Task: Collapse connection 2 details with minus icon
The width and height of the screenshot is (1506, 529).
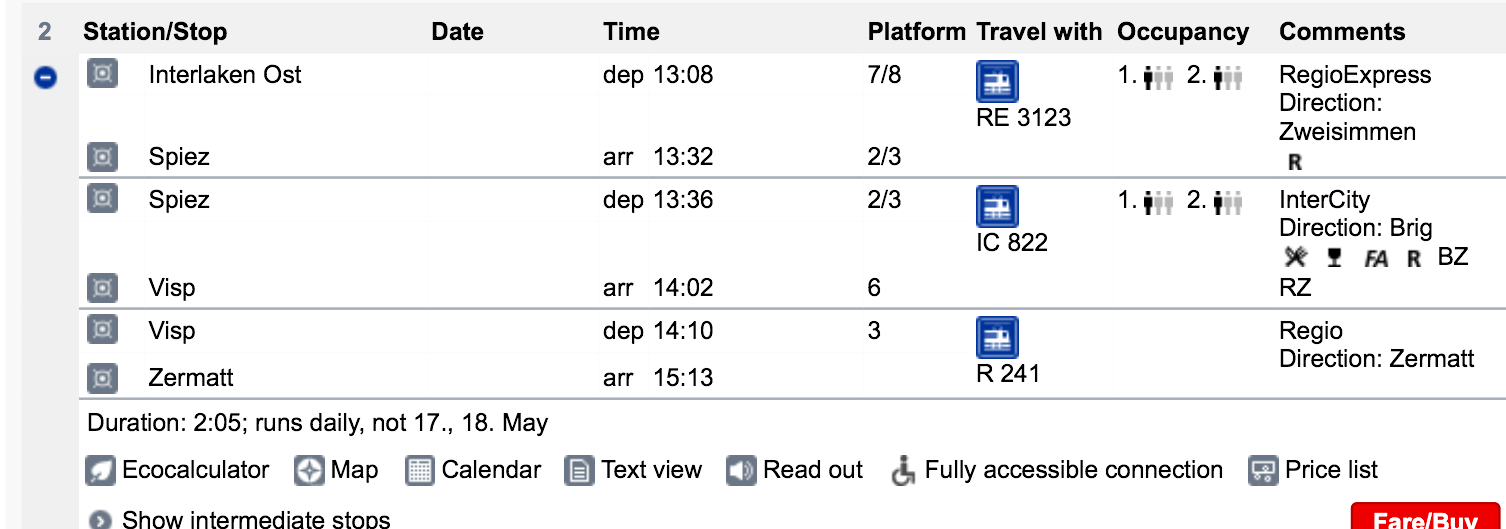Action: coord(45,77)
